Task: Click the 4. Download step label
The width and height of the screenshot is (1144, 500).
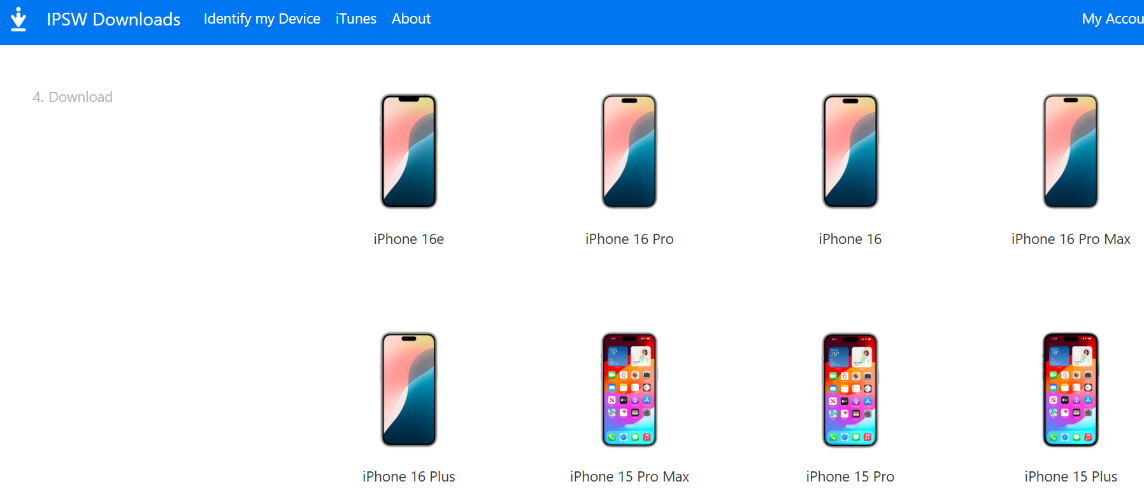Action: point(72,97)
